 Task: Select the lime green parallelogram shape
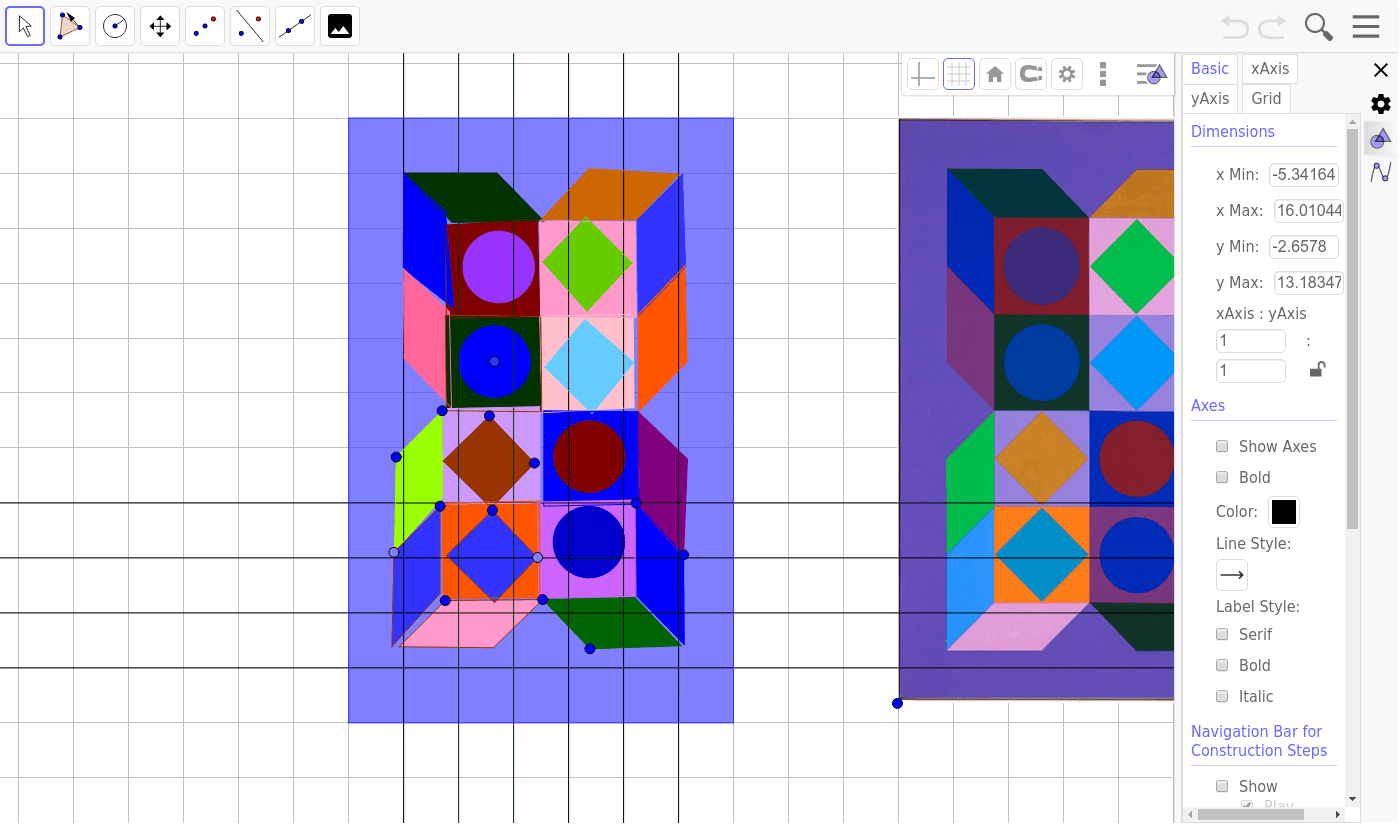click(x=419, y=479)
